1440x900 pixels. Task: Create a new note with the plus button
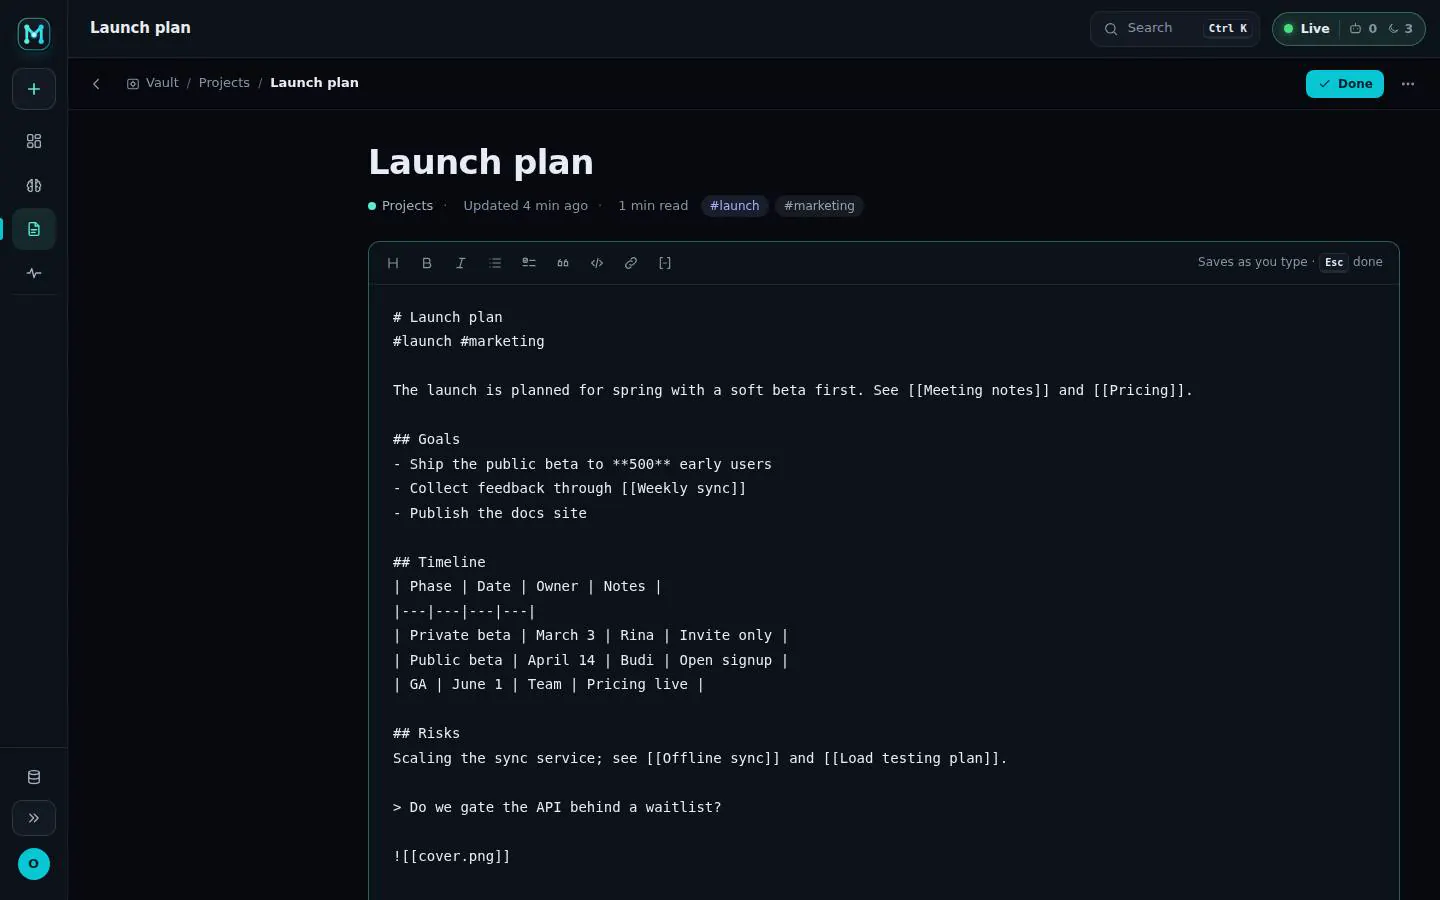pyautogui.click(x=34, y=89)
